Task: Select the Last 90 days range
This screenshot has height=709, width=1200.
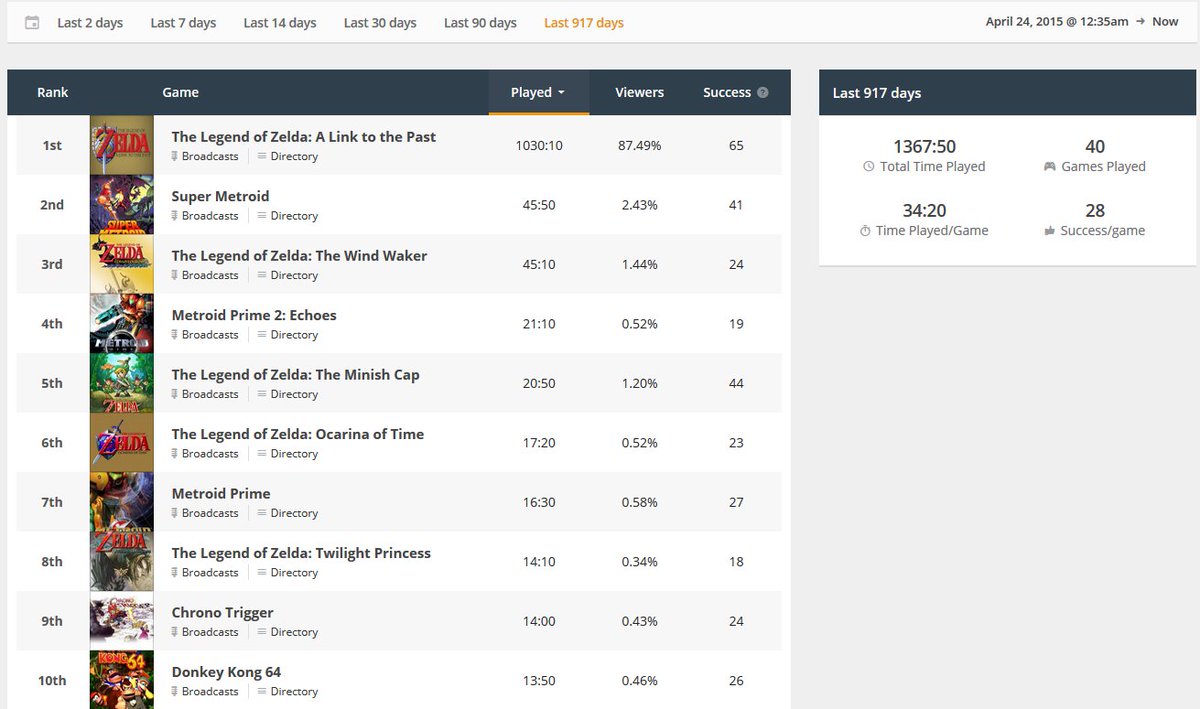Action: [x=480, y=22]
